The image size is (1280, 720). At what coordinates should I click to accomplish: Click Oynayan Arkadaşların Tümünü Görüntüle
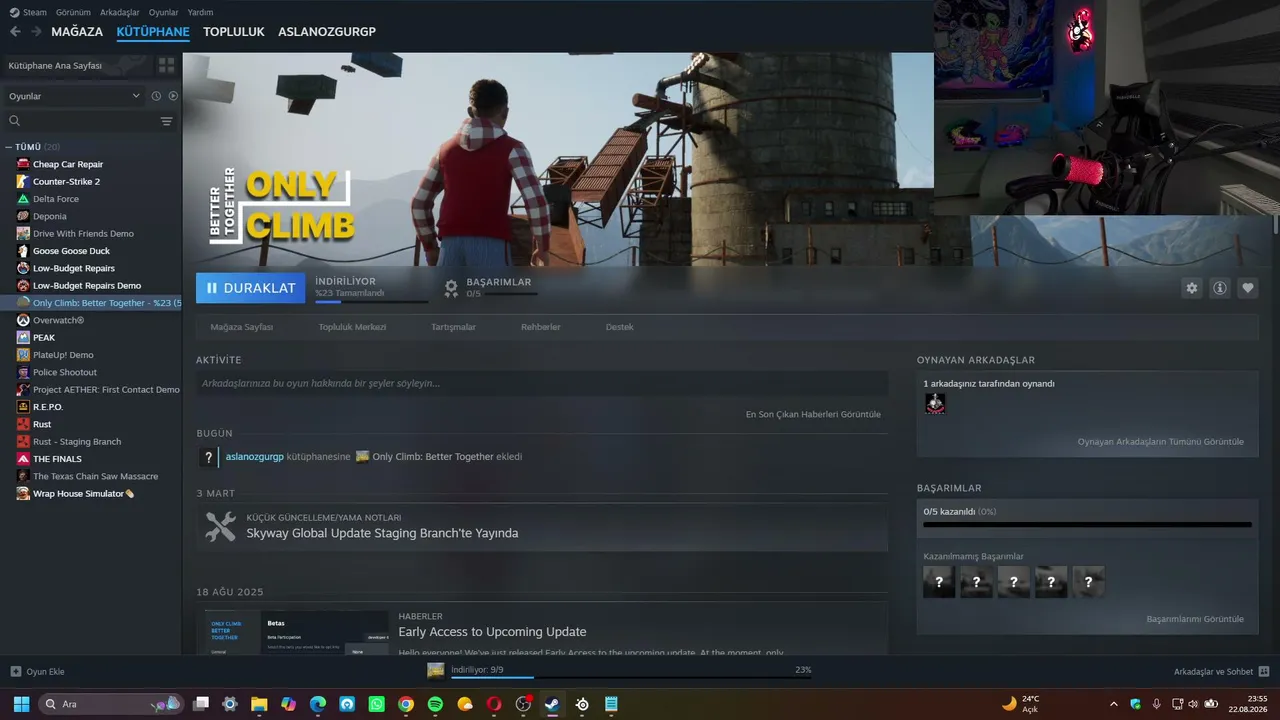coord(1161,441)
